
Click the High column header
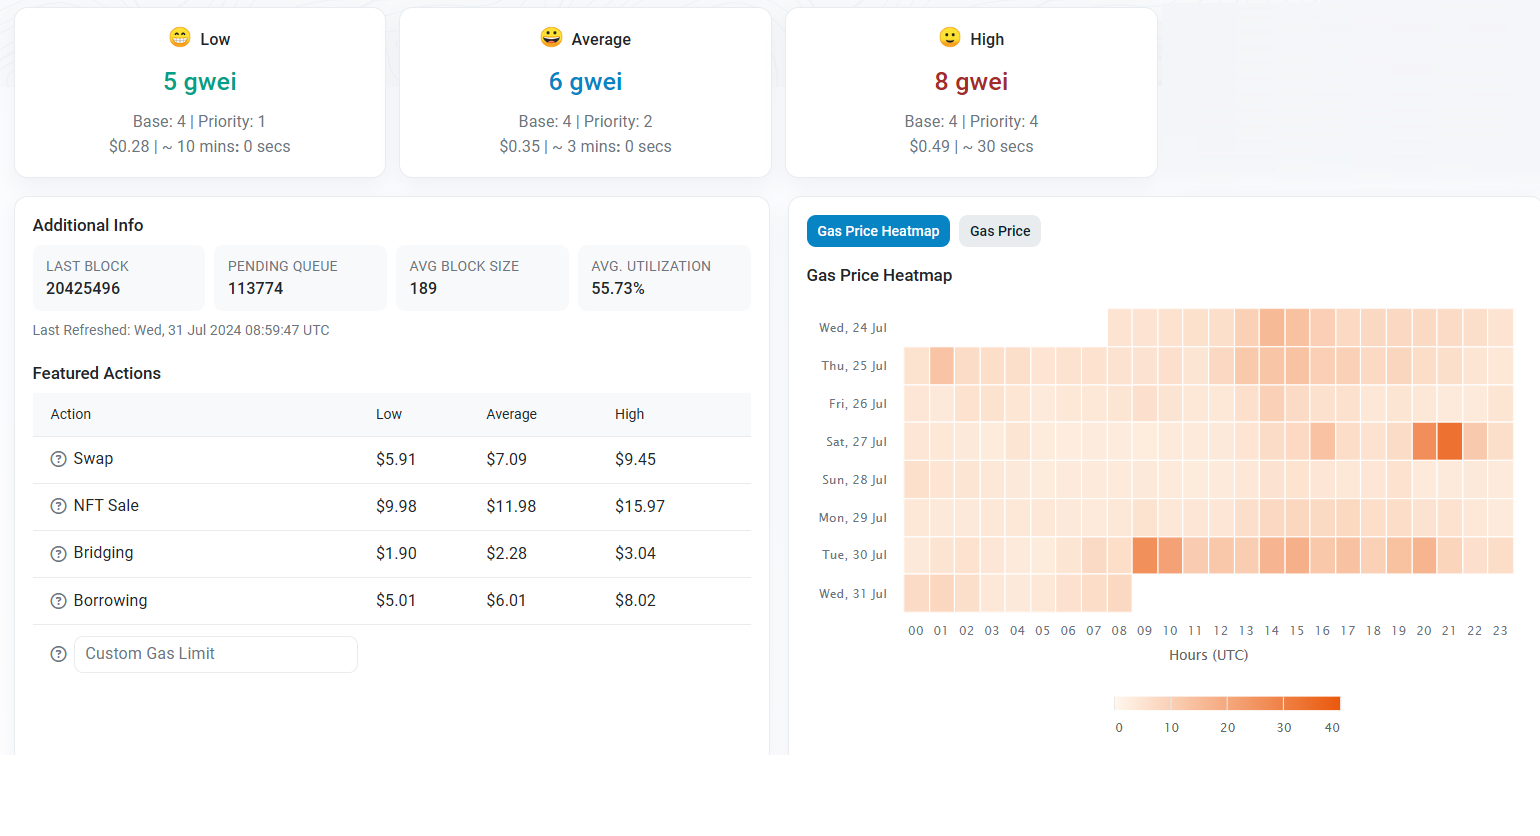(x=630, y=414)
